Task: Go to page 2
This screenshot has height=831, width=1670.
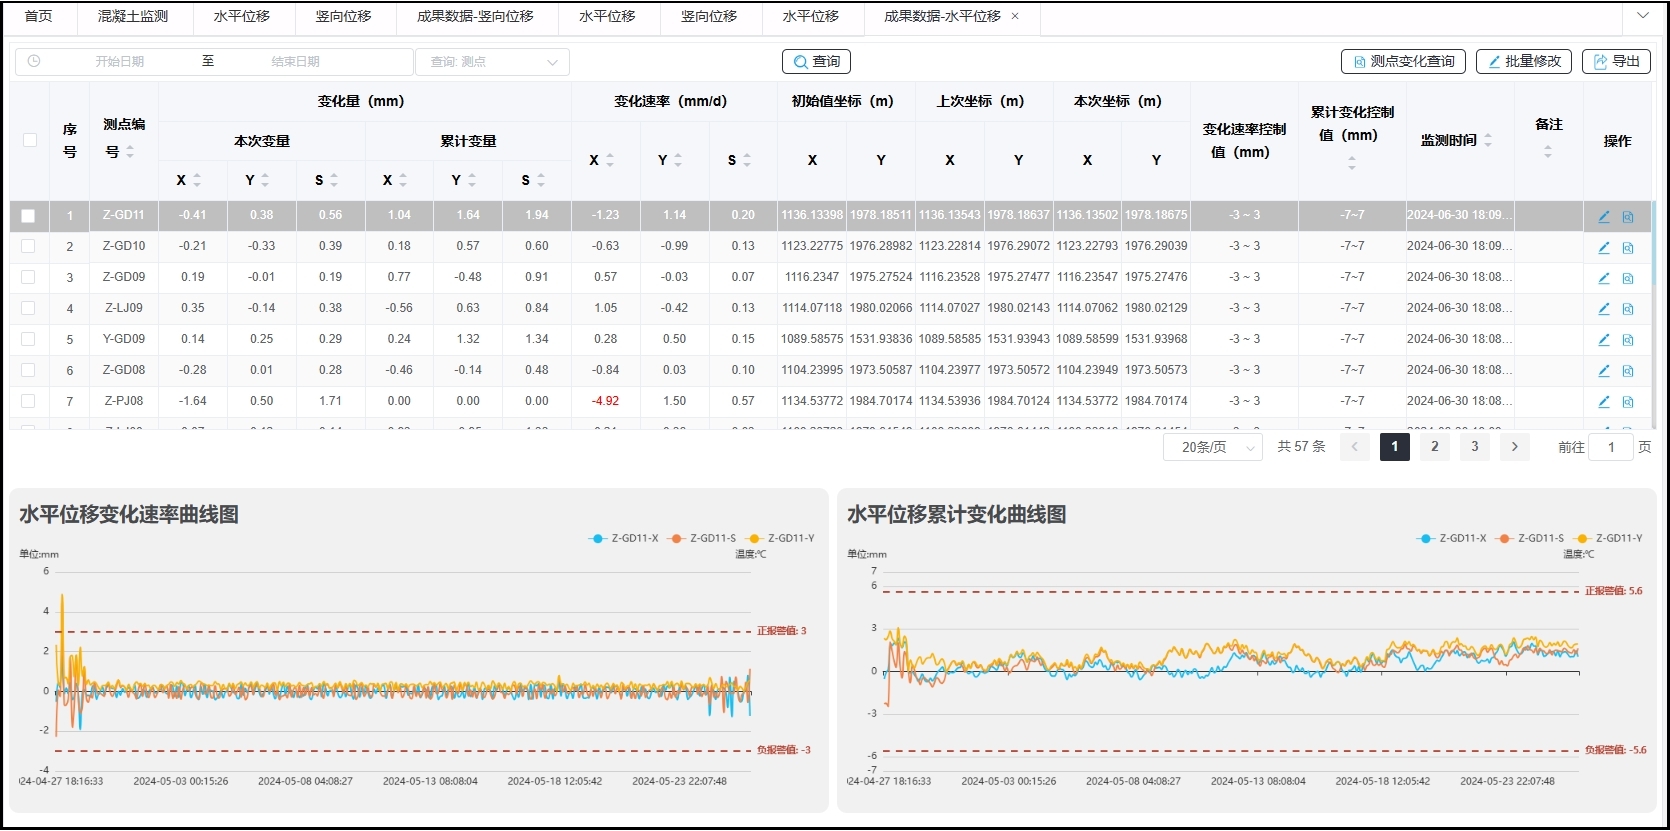Action: (x=1435, y=447)
